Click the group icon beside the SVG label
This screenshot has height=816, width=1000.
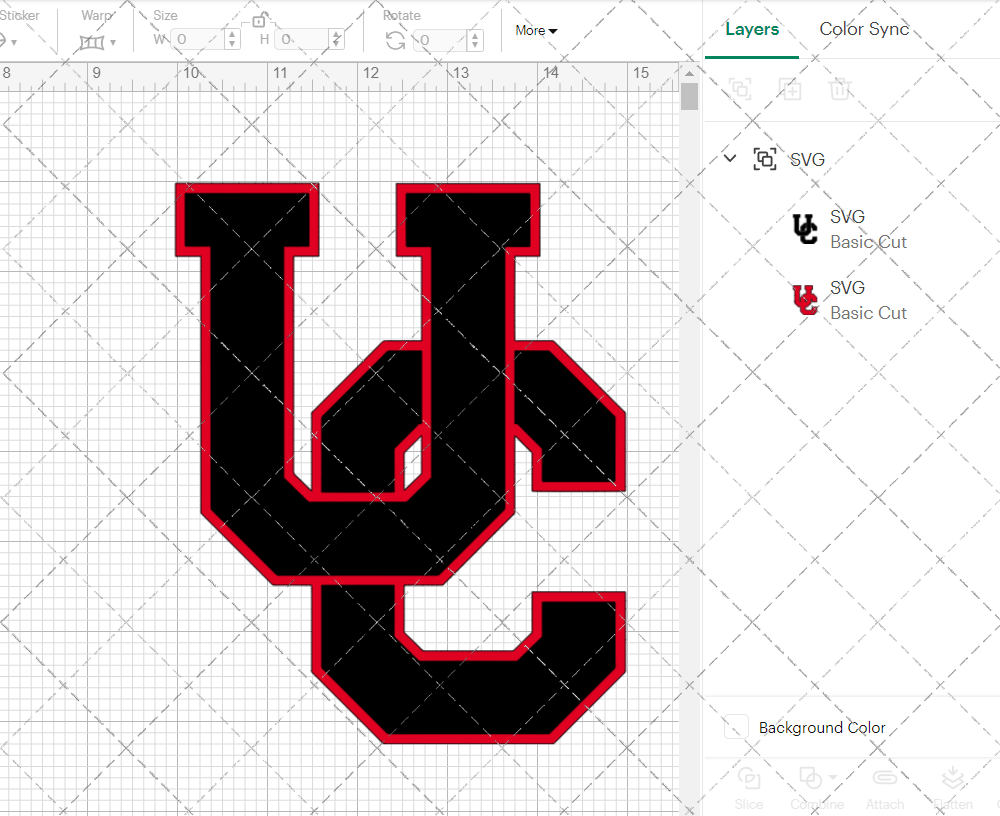(x=765, y=159)
